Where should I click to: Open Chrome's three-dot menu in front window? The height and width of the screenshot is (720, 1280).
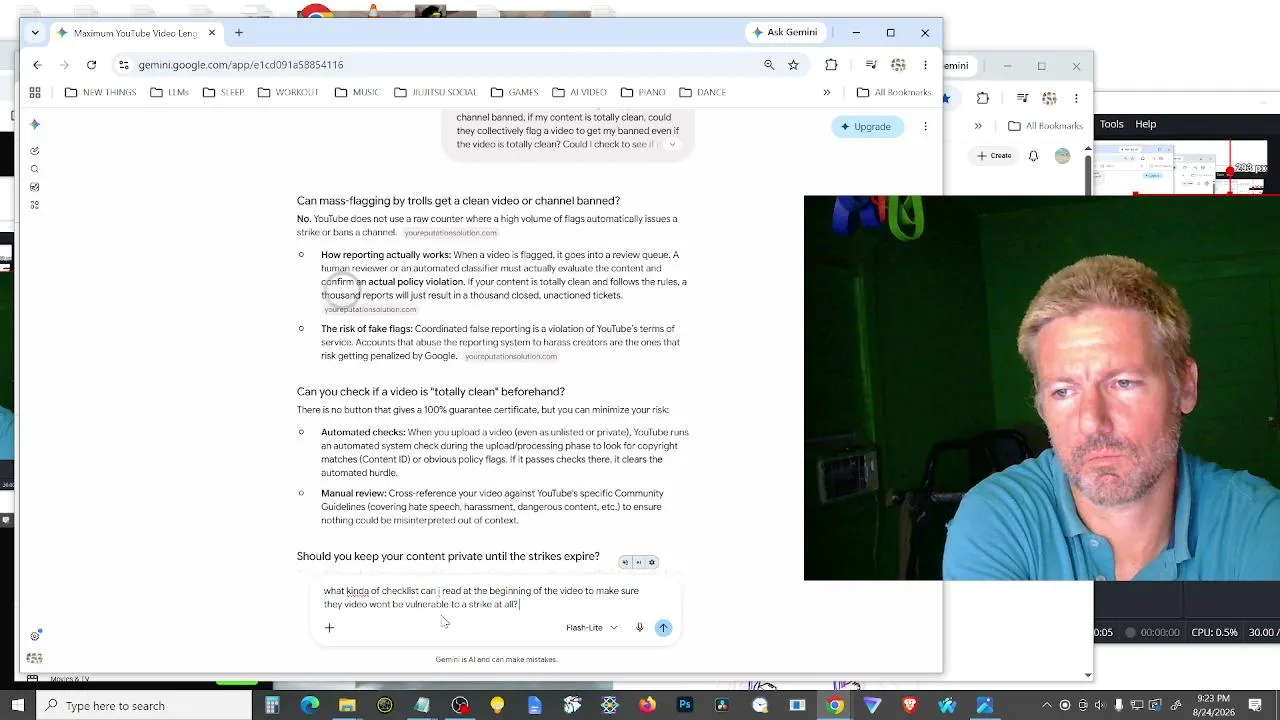click(925, 65)
